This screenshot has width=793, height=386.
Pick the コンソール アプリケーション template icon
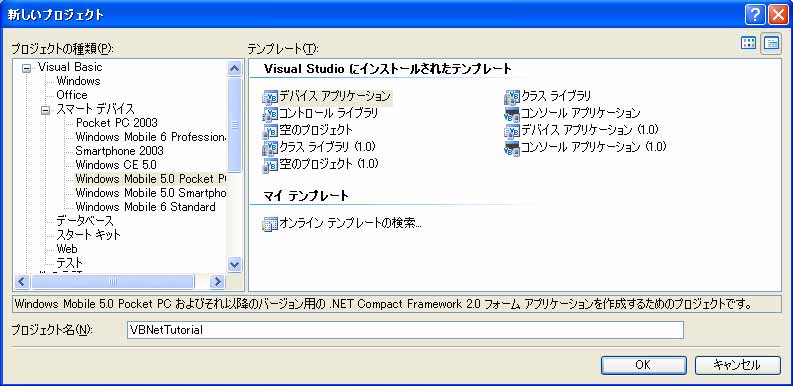(x=512, y=114)
